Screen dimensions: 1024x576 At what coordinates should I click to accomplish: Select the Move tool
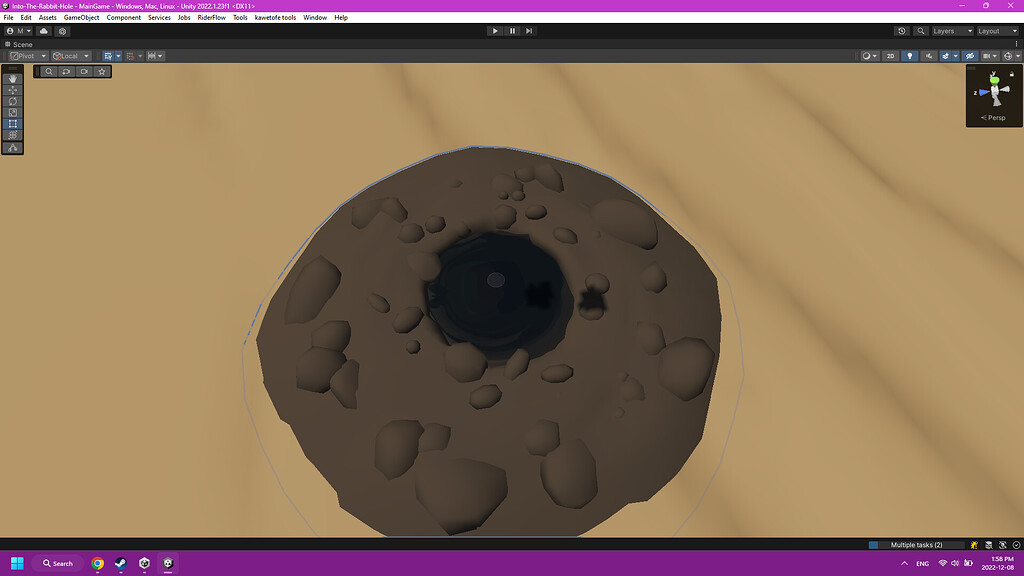13,90
